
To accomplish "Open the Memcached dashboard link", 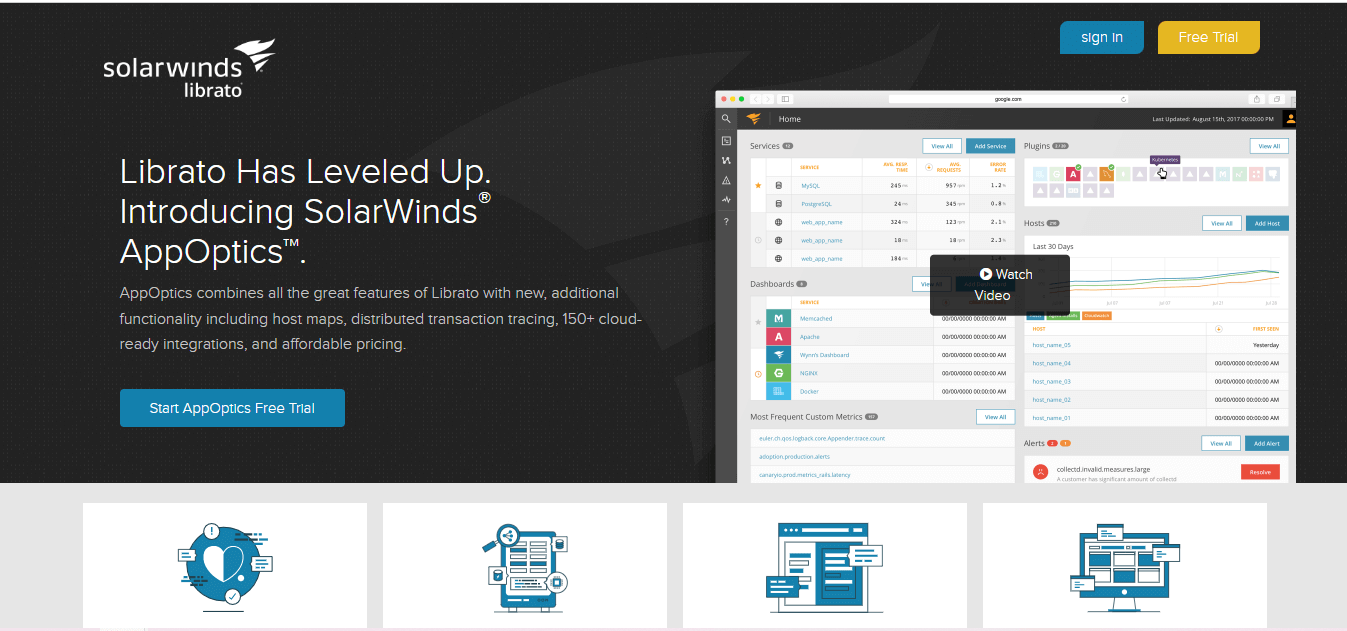I will tap(816, 318).
